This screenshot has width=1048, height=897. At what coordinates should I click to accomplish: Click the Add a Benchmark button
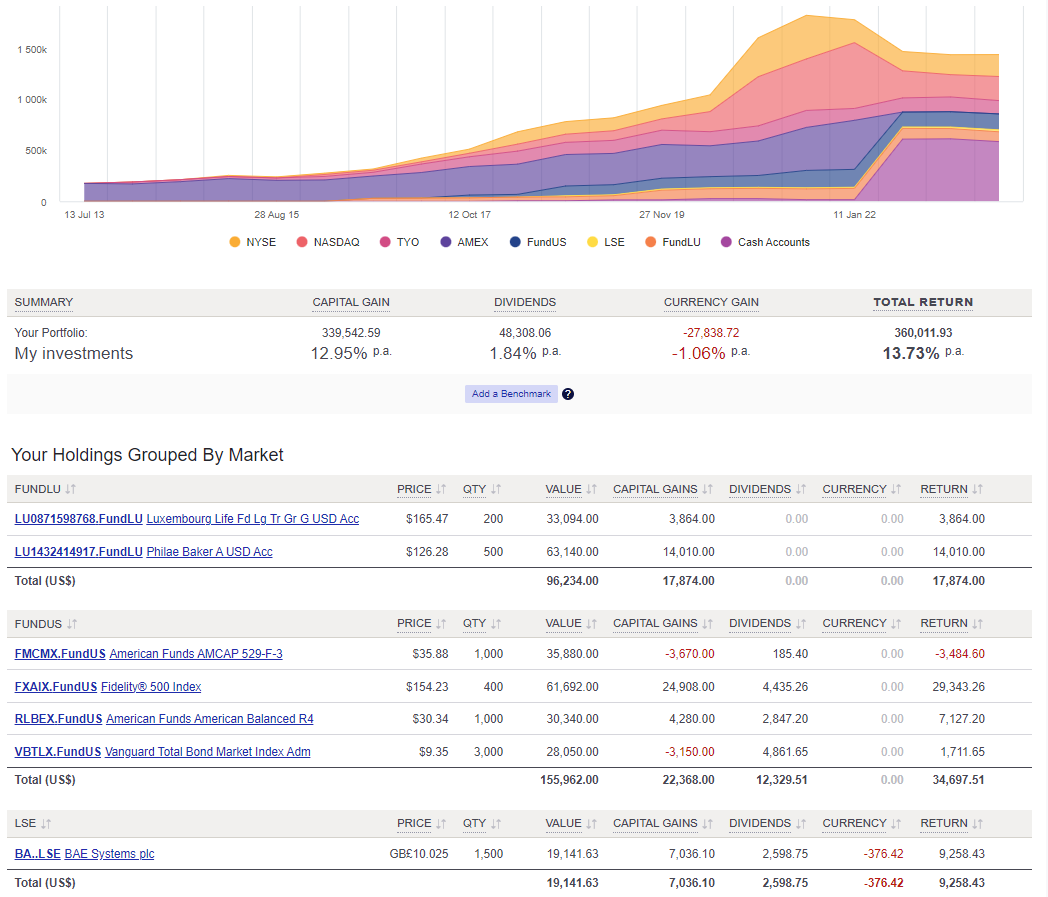coord(510,394)
